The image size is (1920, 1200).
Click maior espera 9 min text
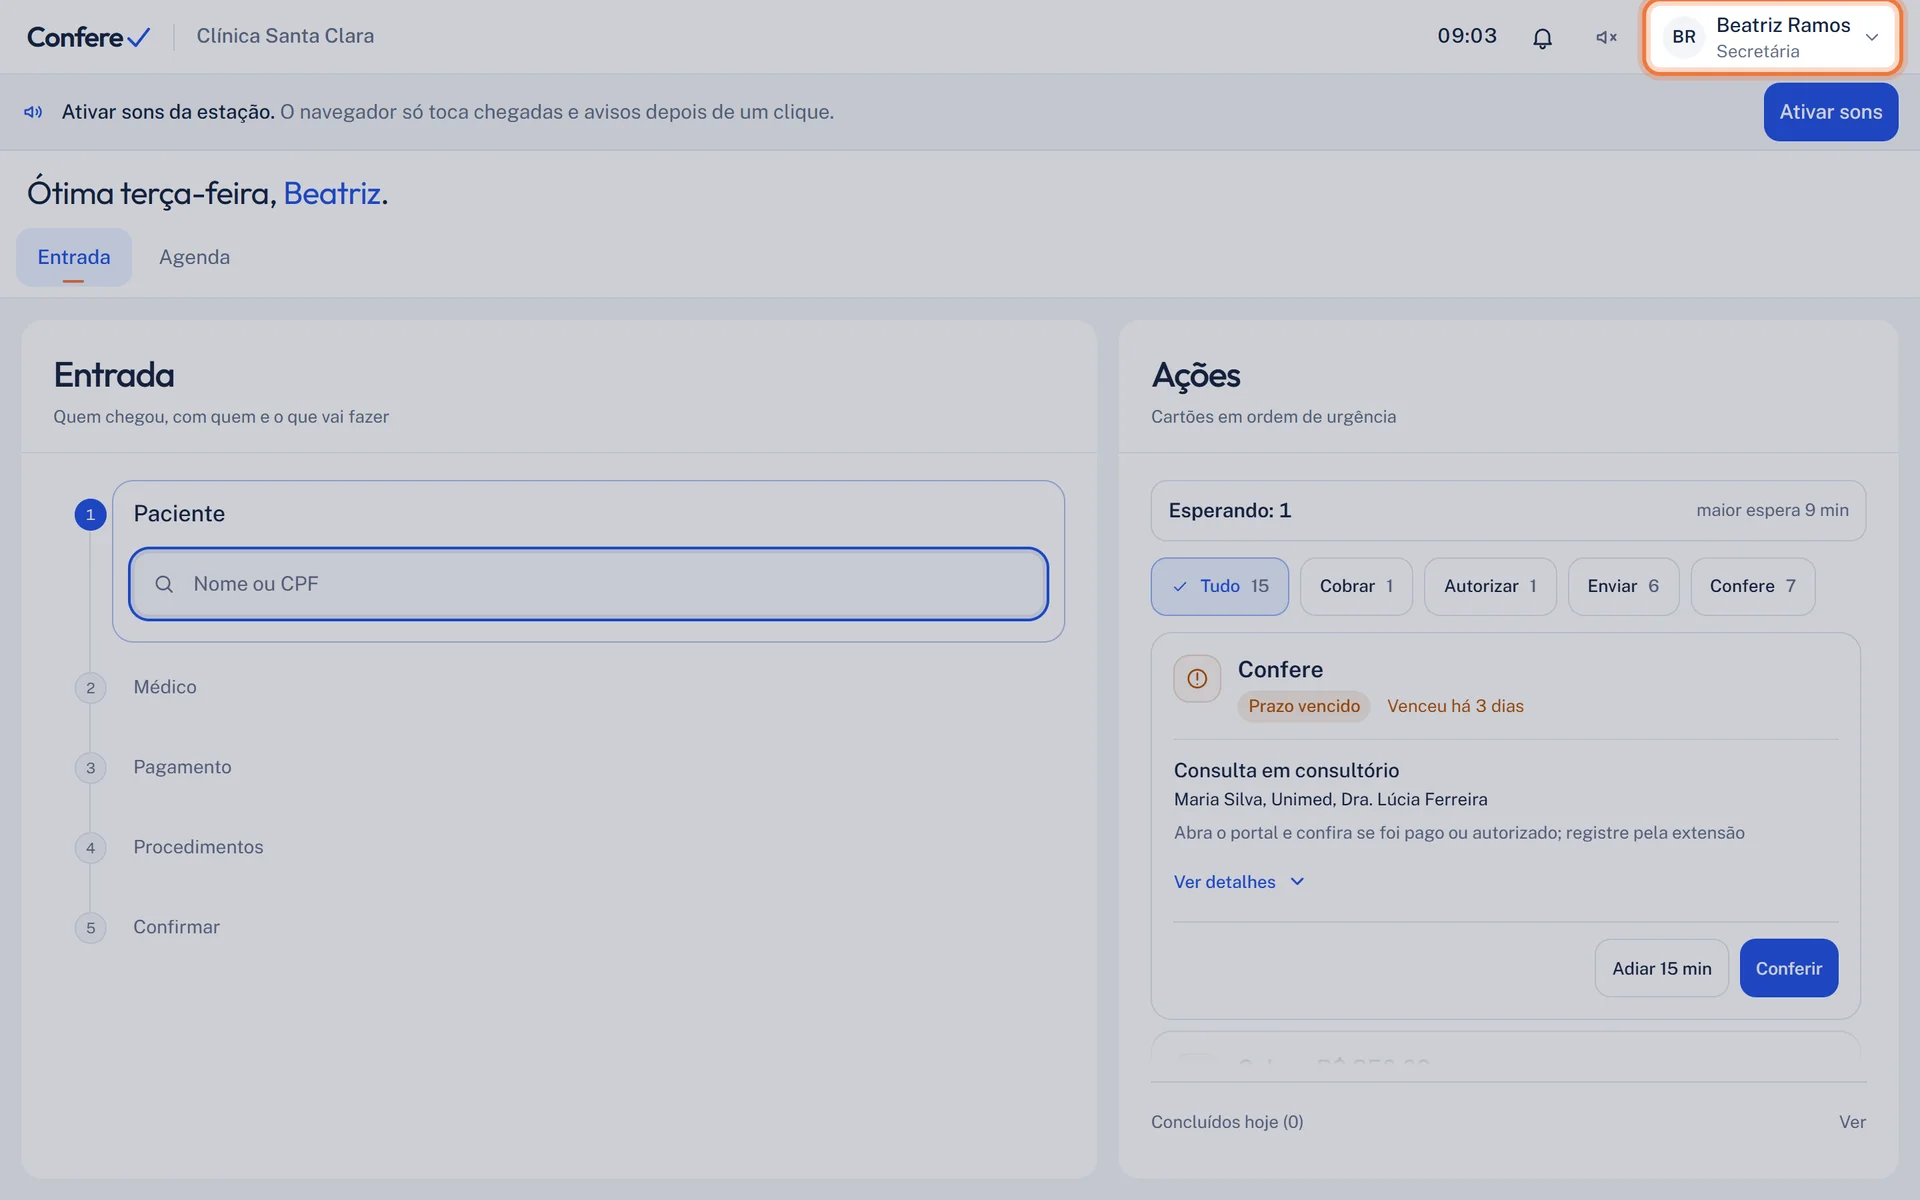coord(1772,510)
